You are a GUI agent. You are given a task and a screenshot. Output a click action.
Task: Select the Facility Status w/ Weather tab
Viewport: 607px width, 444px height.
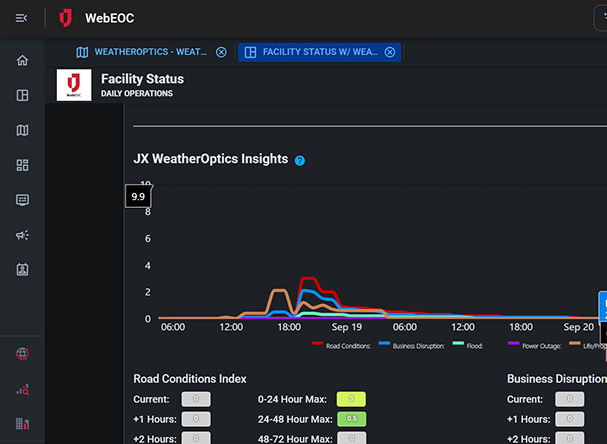(x=319, y=52)
